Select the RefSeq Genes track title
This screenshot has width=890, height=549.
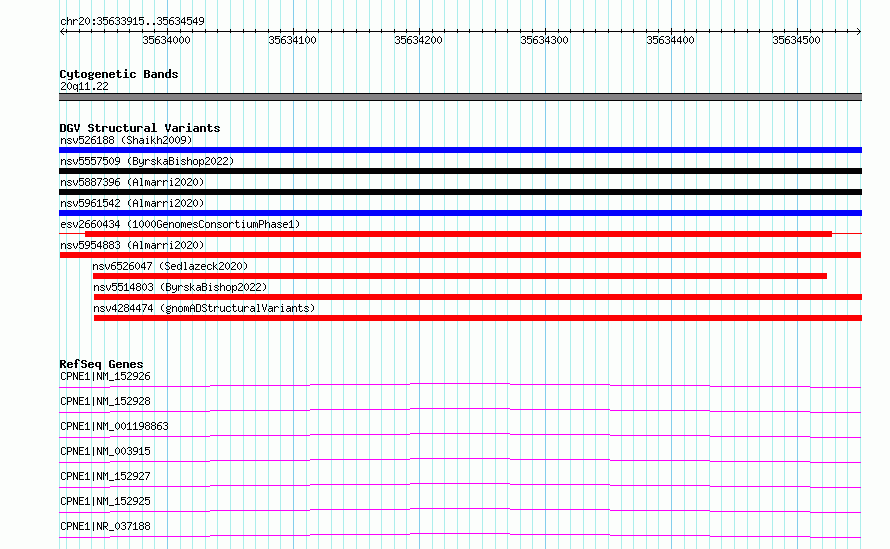pyautogui.click(x=102, y=364)
